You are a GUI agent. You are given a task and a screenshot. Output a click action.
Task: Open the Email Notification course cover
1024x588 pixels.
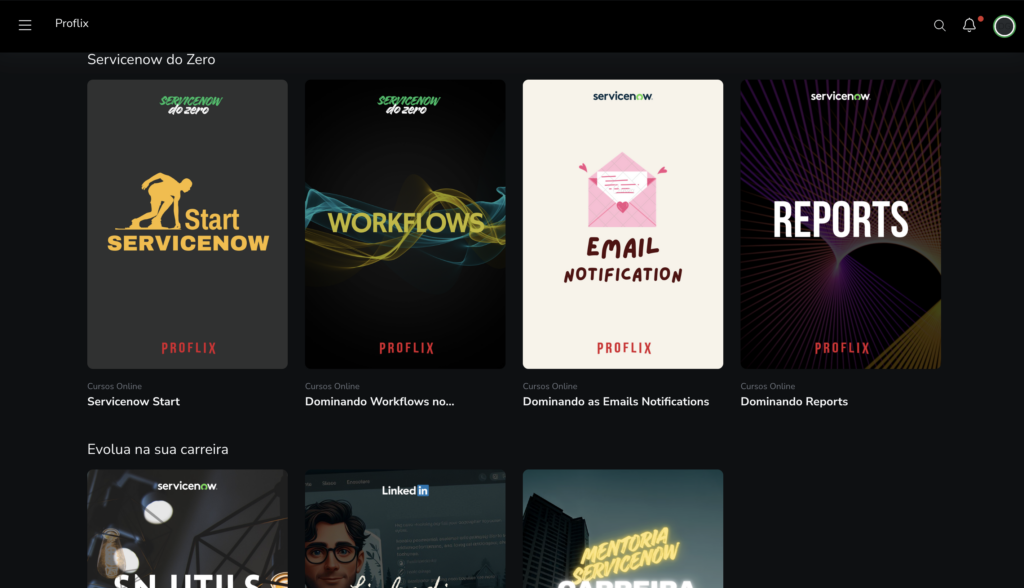point(622,224)
